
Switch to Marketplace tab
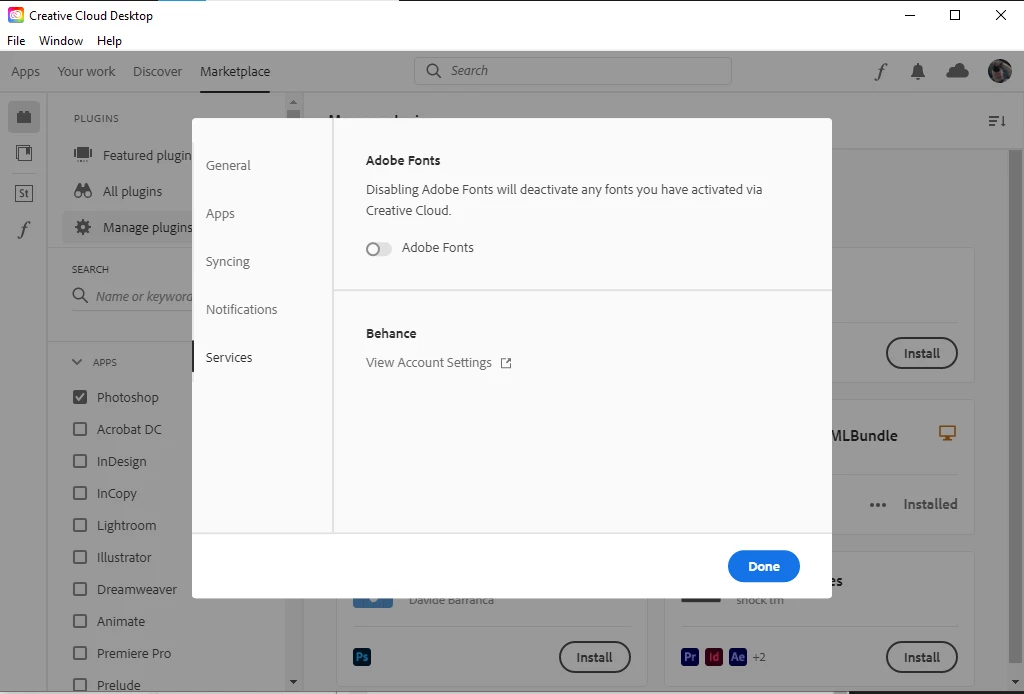(x=235, y=71)
